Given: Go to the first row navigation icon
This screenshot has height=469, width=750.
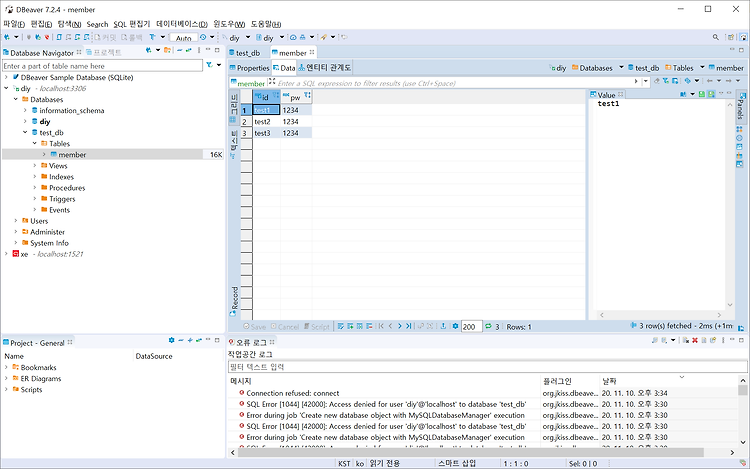Looking at the screenshot, I should point(381,327).
